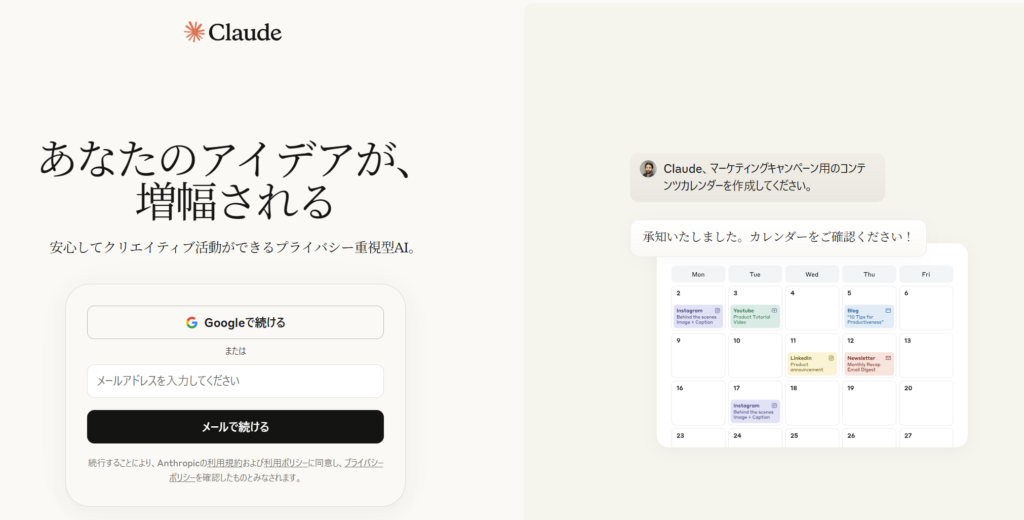
Task: Click the envelope icon on the Newsletter card
Action: [888, 358]
